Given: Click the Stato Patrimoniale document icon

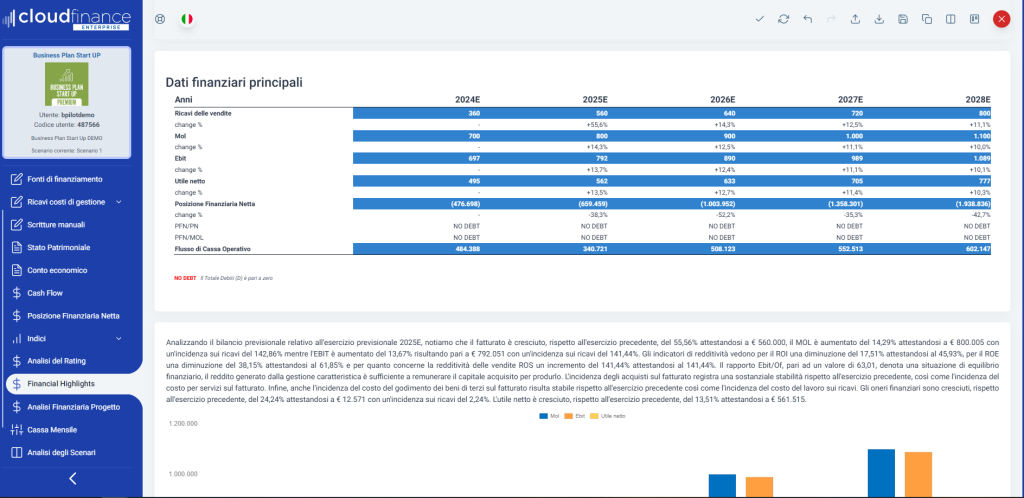Looking at the screenshot, I should tap(16, 247).
